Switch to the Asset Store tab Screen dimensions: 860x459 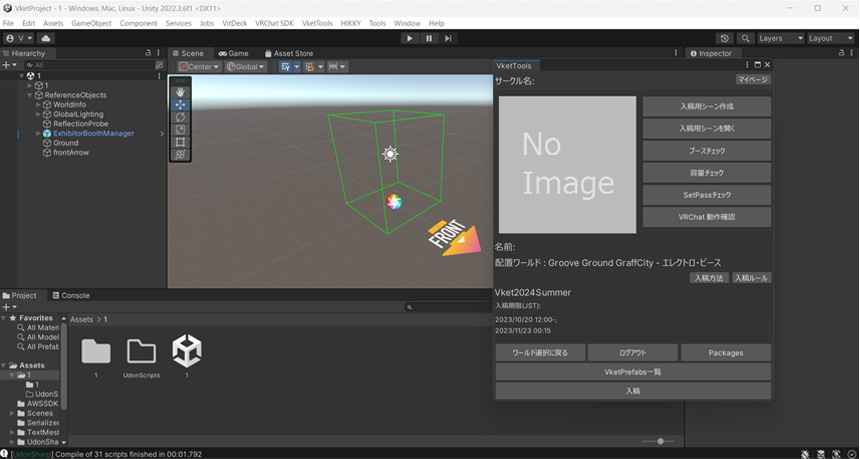(288, 53)
